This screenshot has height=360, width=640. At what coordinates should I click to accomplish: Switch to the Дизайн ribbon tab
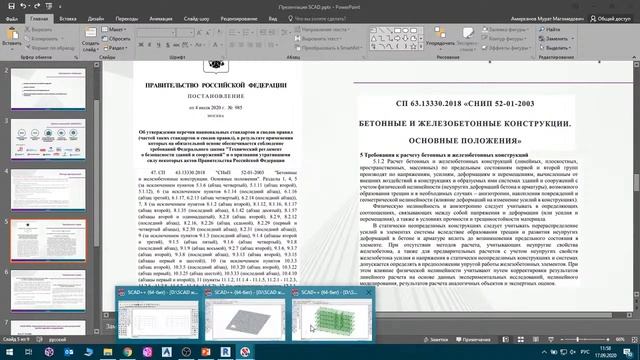point(96,19)
